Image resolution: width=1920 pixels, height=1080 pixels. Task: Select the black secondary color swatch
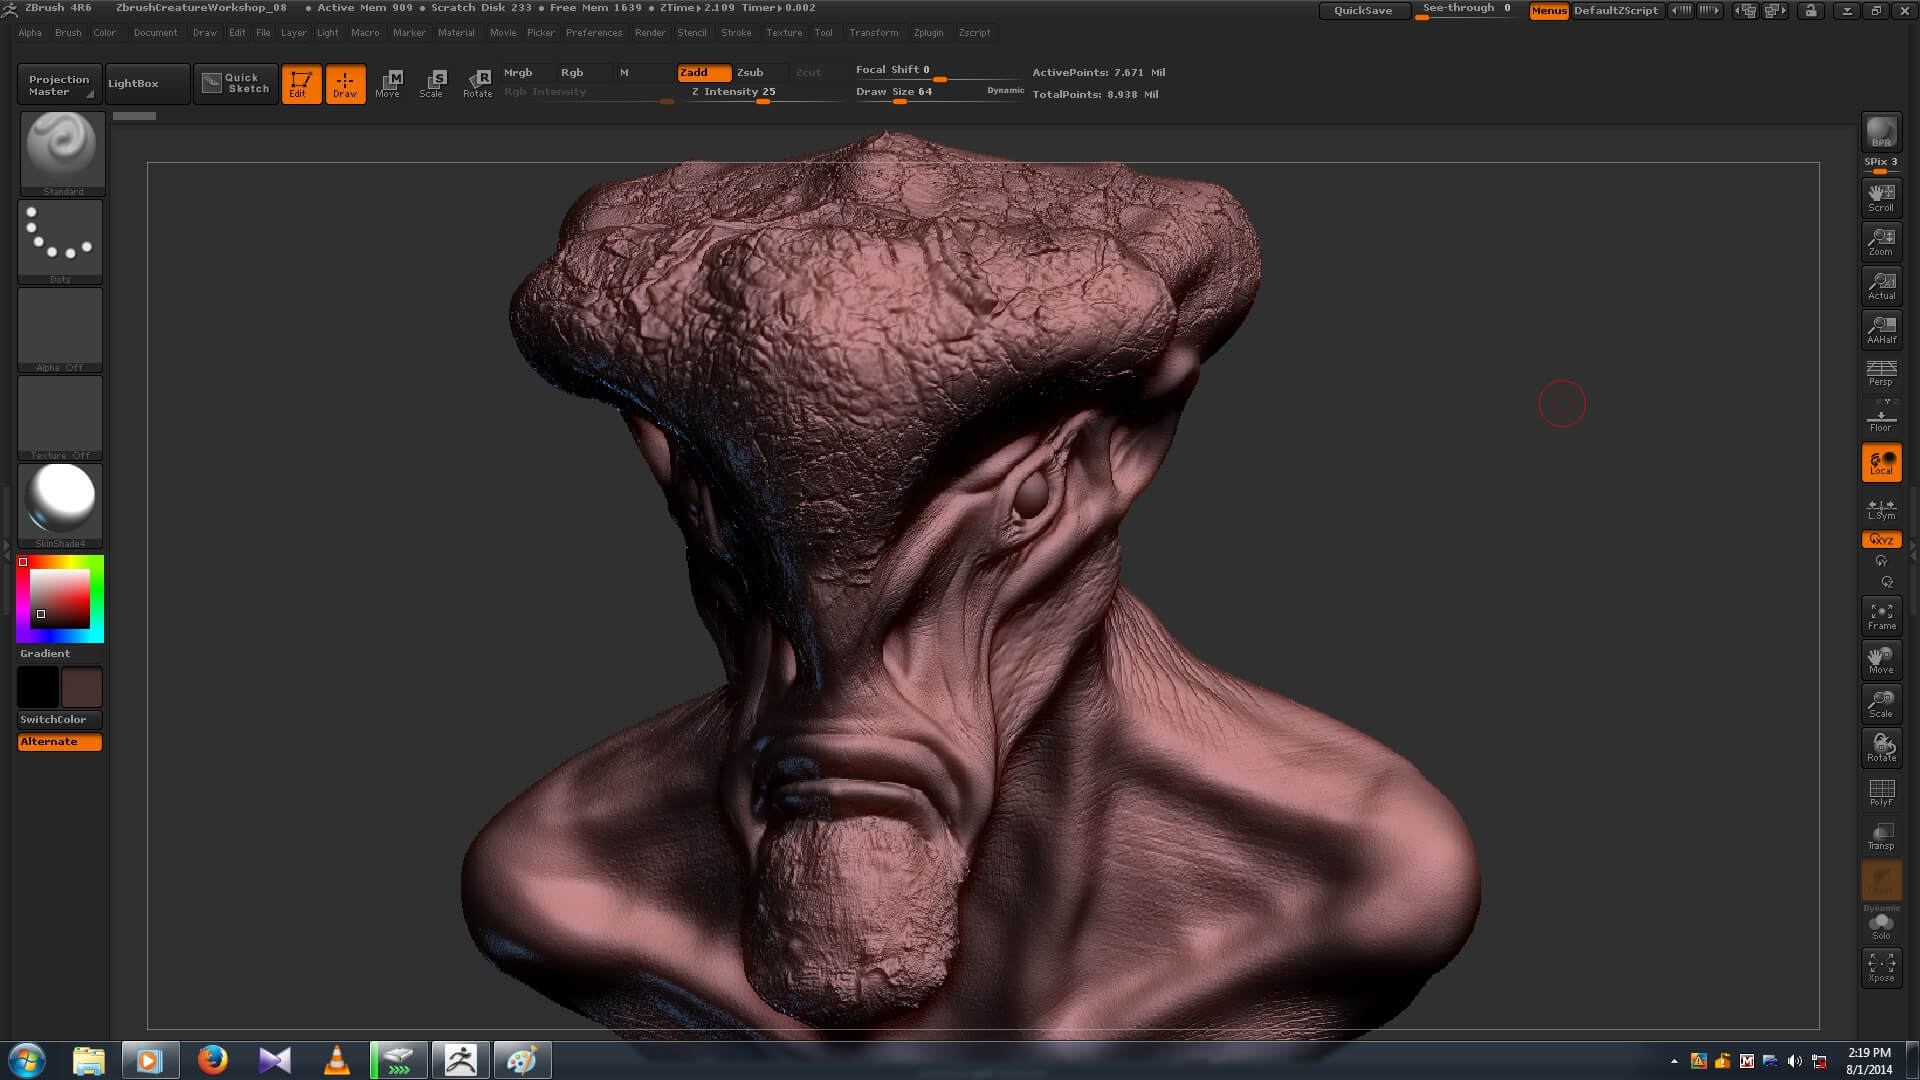[x=38, y=688]
